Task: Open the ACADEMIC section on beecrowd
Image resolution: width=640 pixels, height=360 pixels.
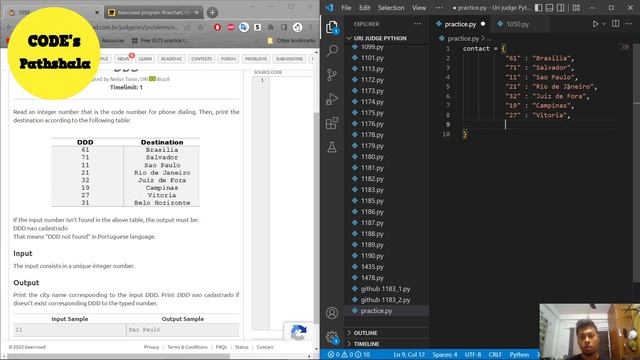Action: pos(171,59)
